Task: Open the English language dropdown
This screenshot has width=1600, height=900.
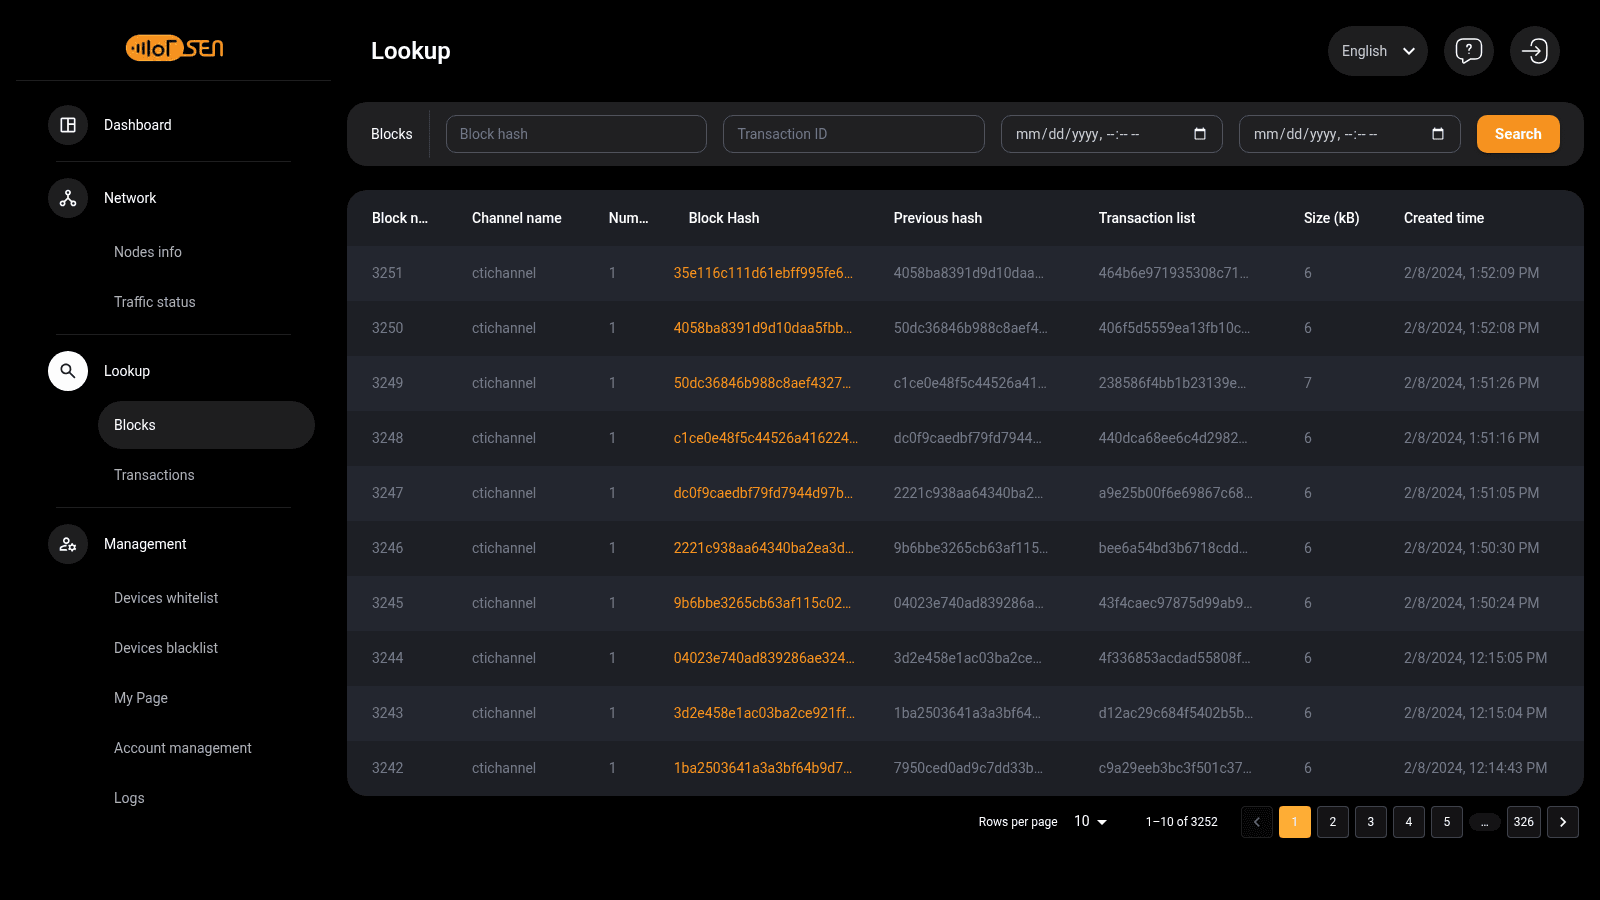Action: [x=1378, y=51]
